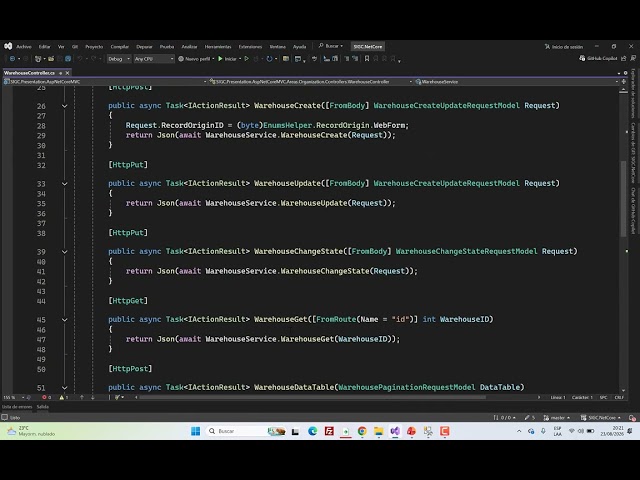640x480 pixels.
Task: Open the Compilar menu
Action: coord(120,47)
